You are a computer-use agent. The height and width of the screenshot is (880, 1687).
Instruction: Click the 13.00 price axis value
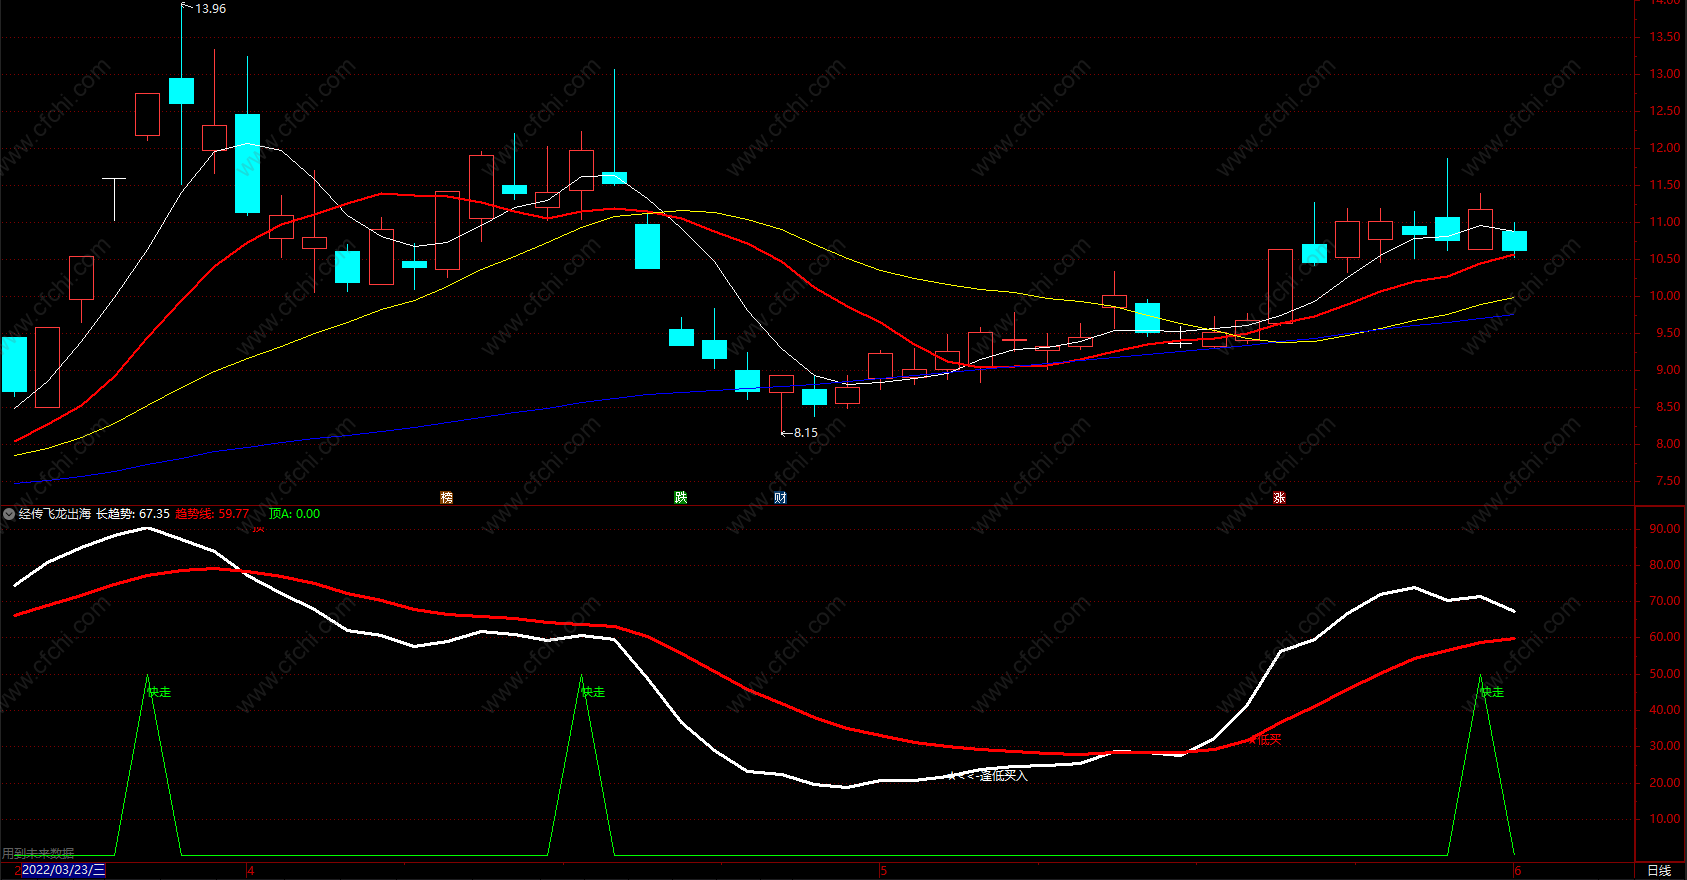(x=1665, y=74)
